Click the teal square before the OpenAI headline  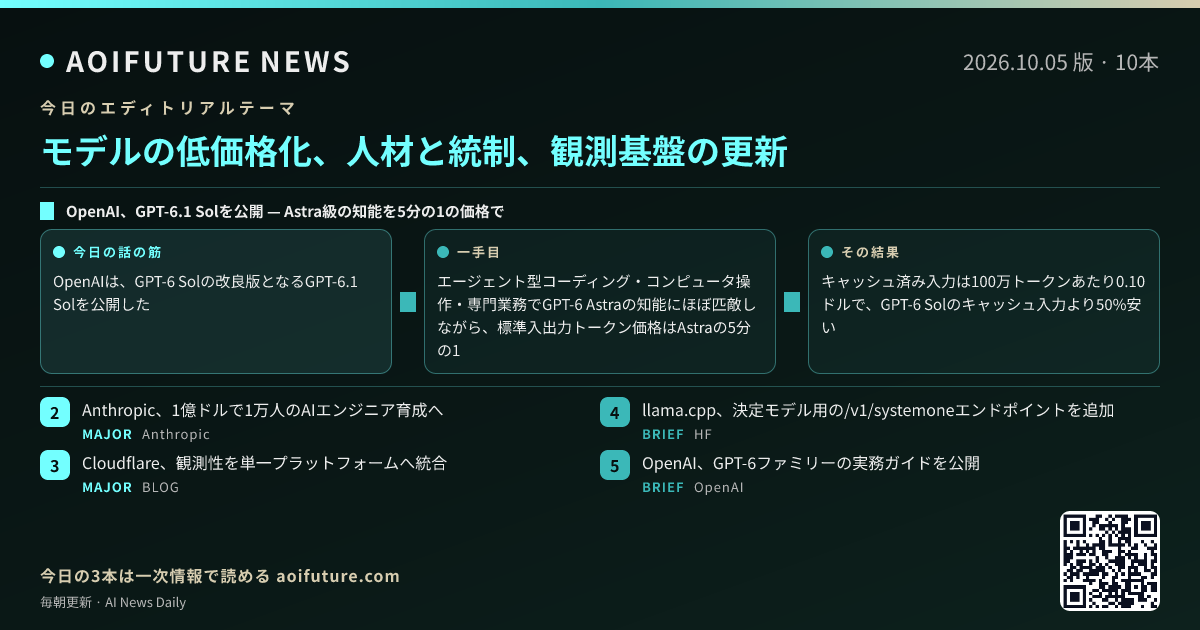[47, 211]
